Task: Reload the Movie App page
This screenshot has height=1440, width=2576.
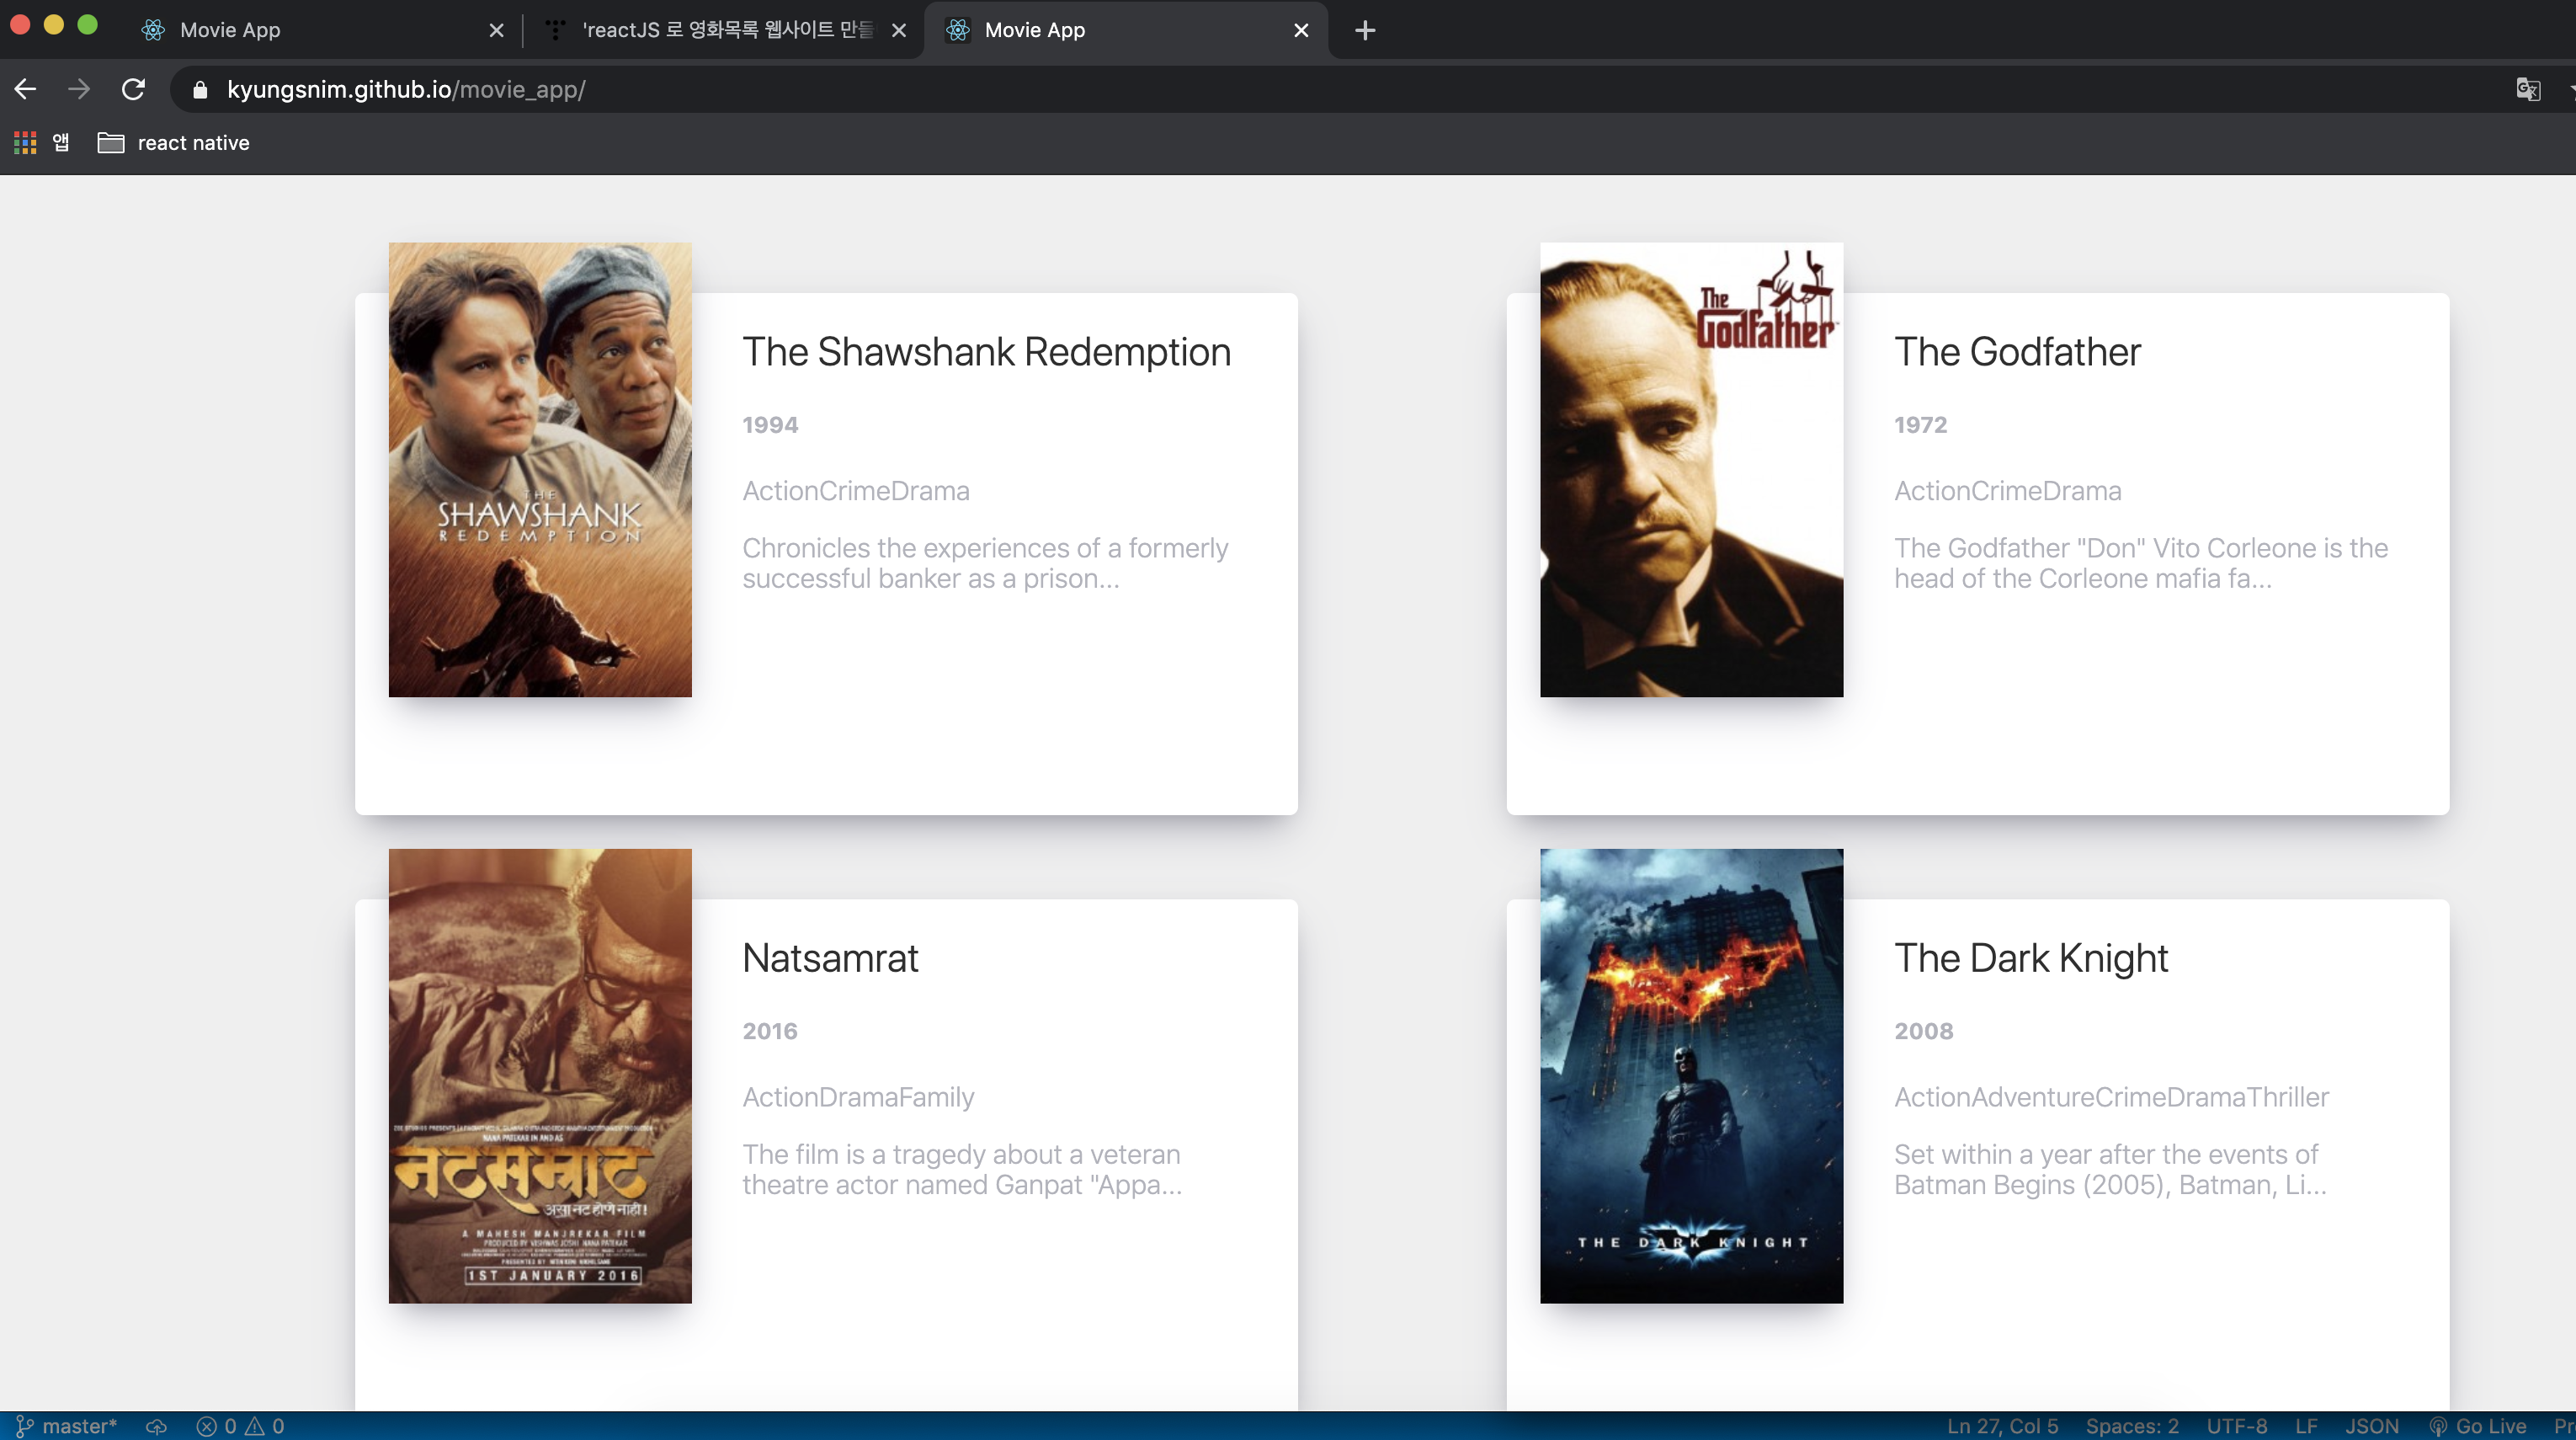Action: tap(133, 90)
